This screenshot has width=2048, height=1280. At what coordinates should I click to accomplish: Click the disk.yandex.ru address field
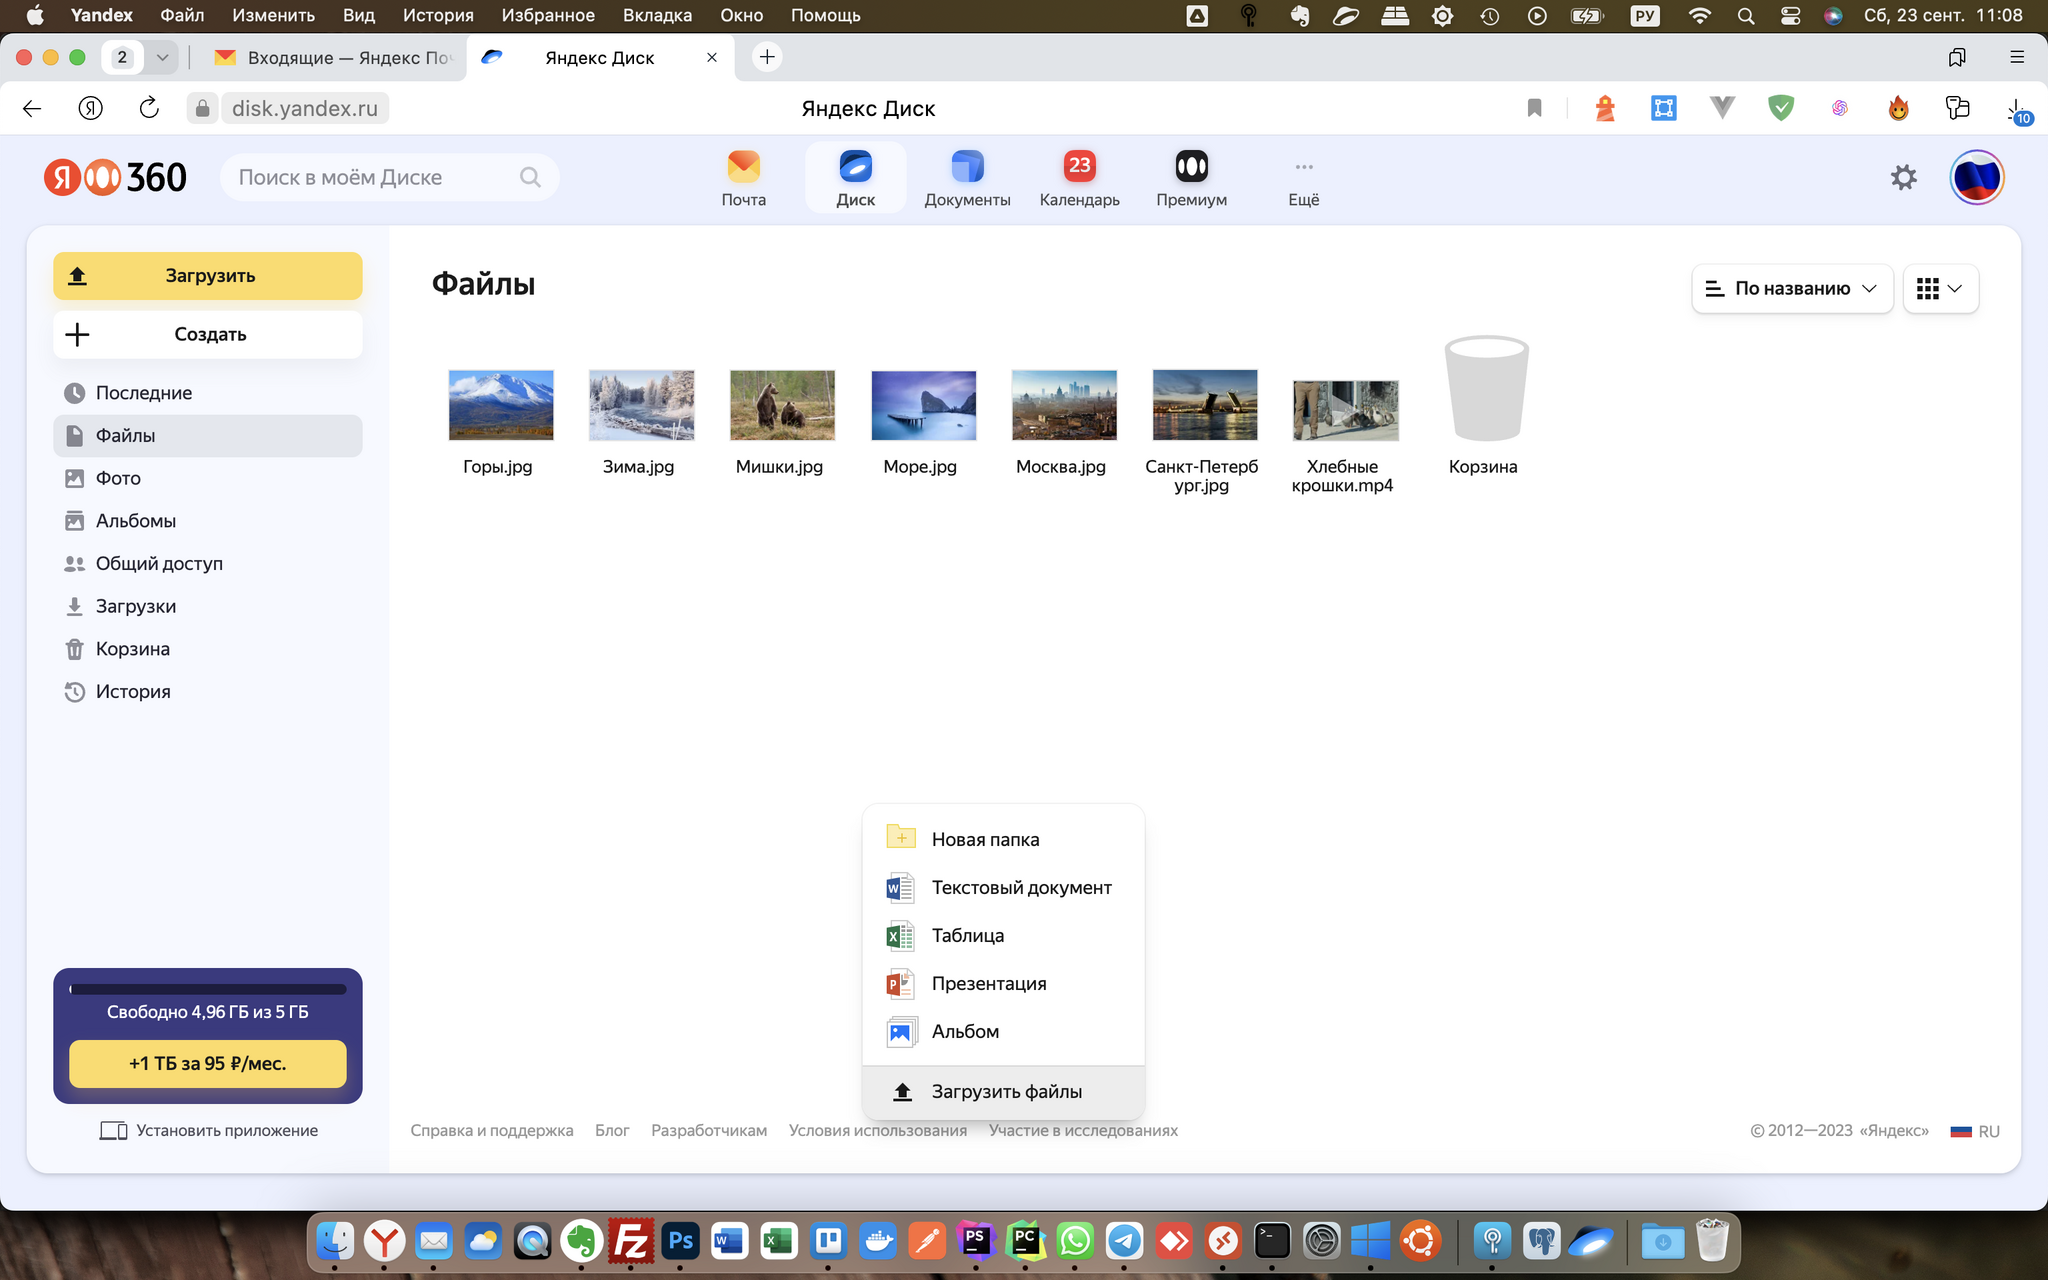(305, 108)
